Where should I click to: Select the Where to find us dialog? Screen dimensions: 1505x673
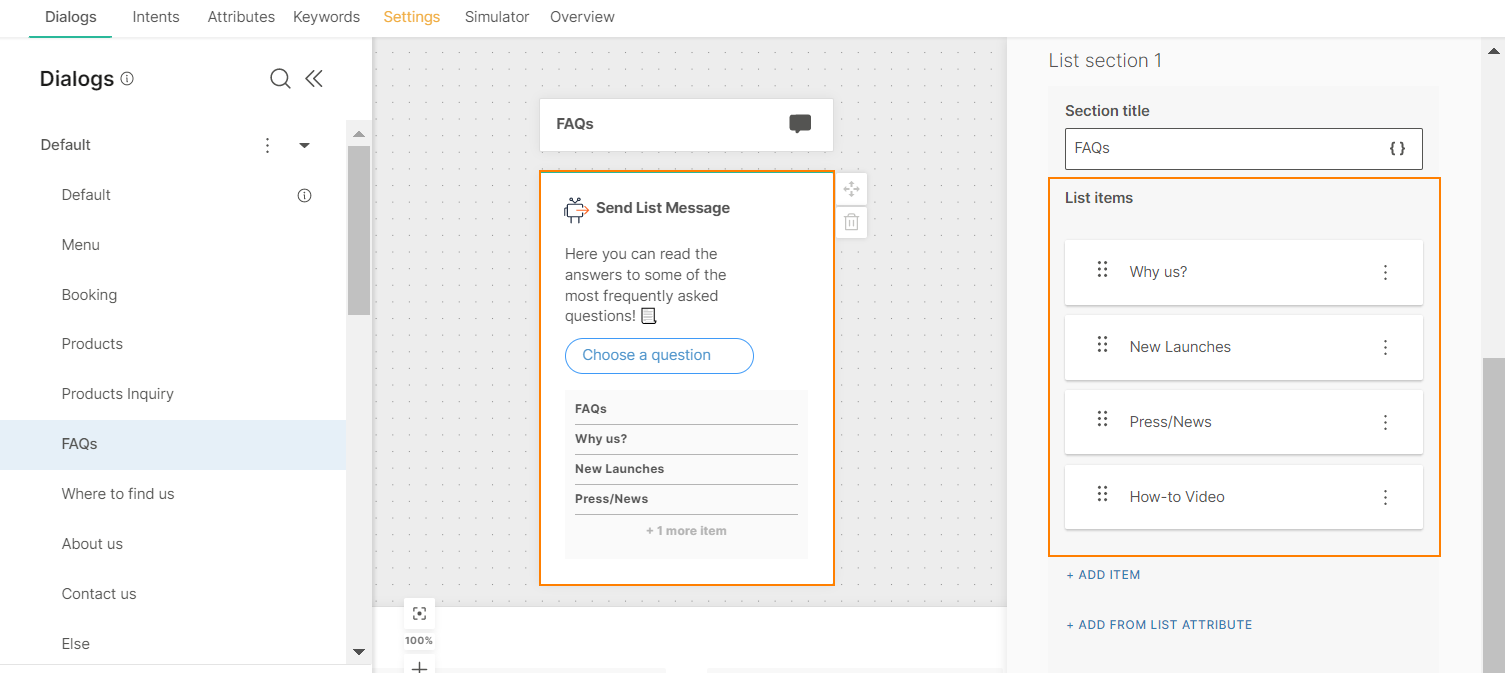[x=118, y=493]
